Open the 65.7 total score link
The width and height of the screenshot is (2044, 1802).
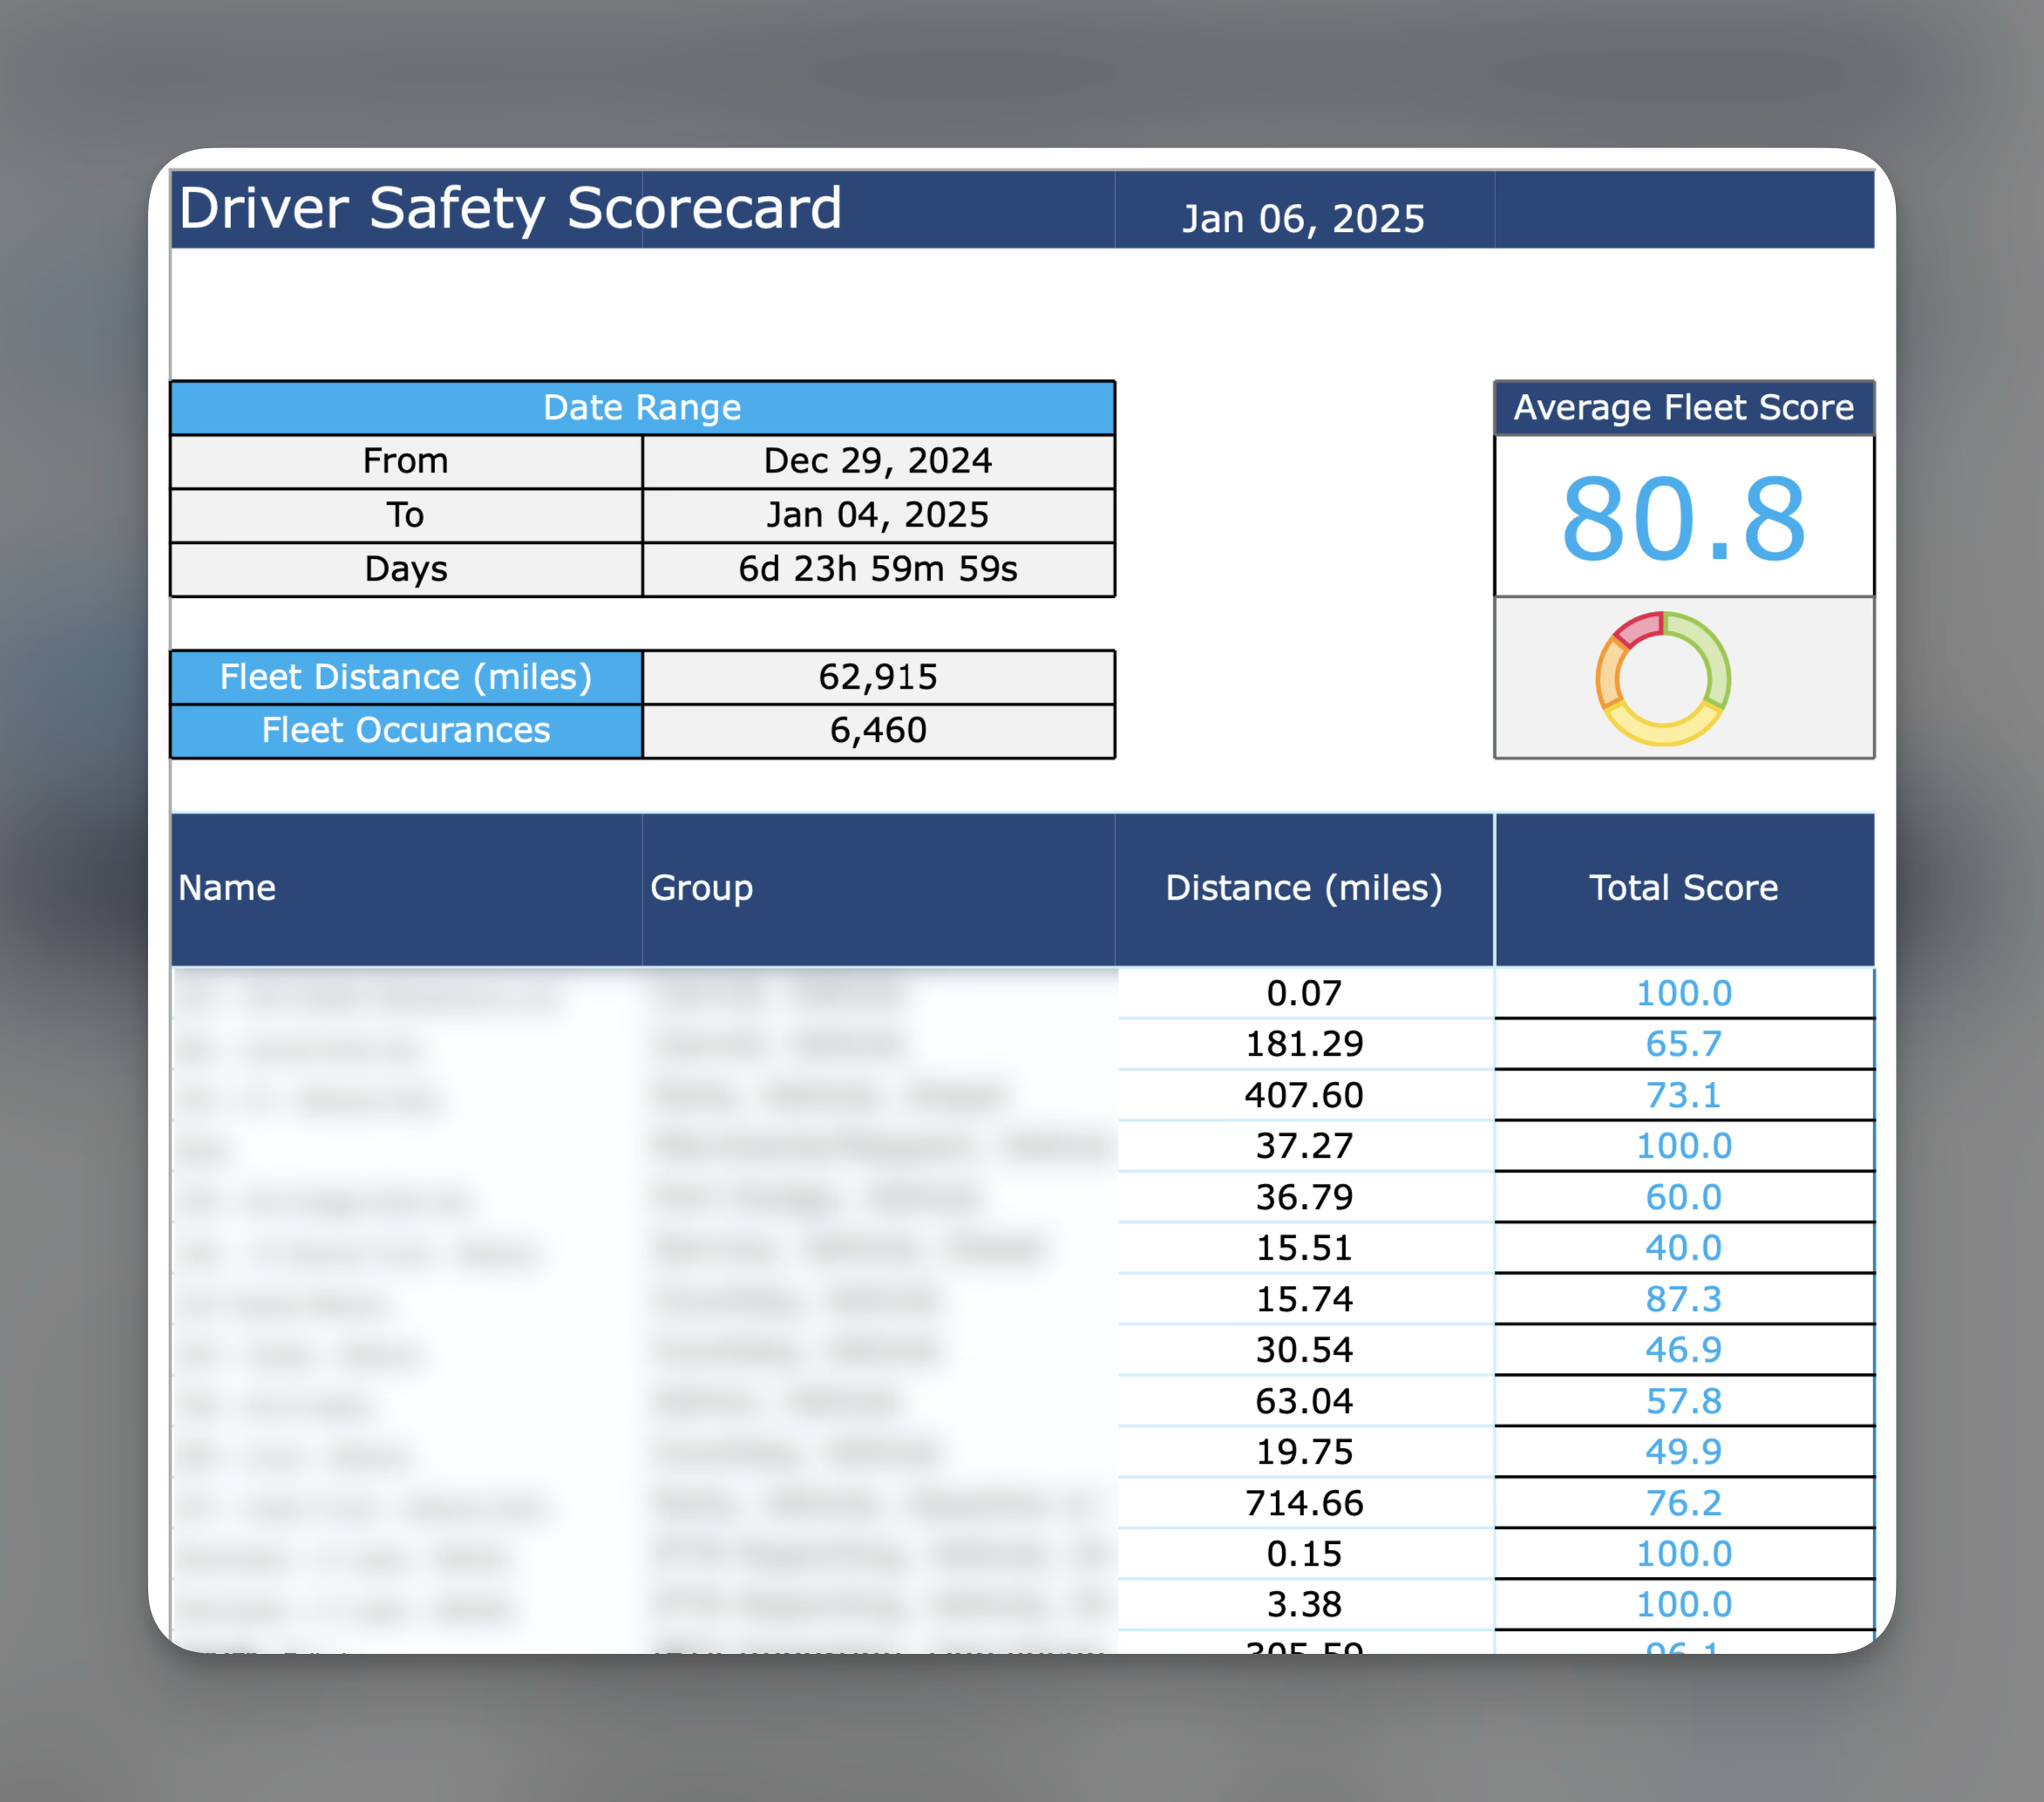pyautogui.click(x=1683, y=1044)
